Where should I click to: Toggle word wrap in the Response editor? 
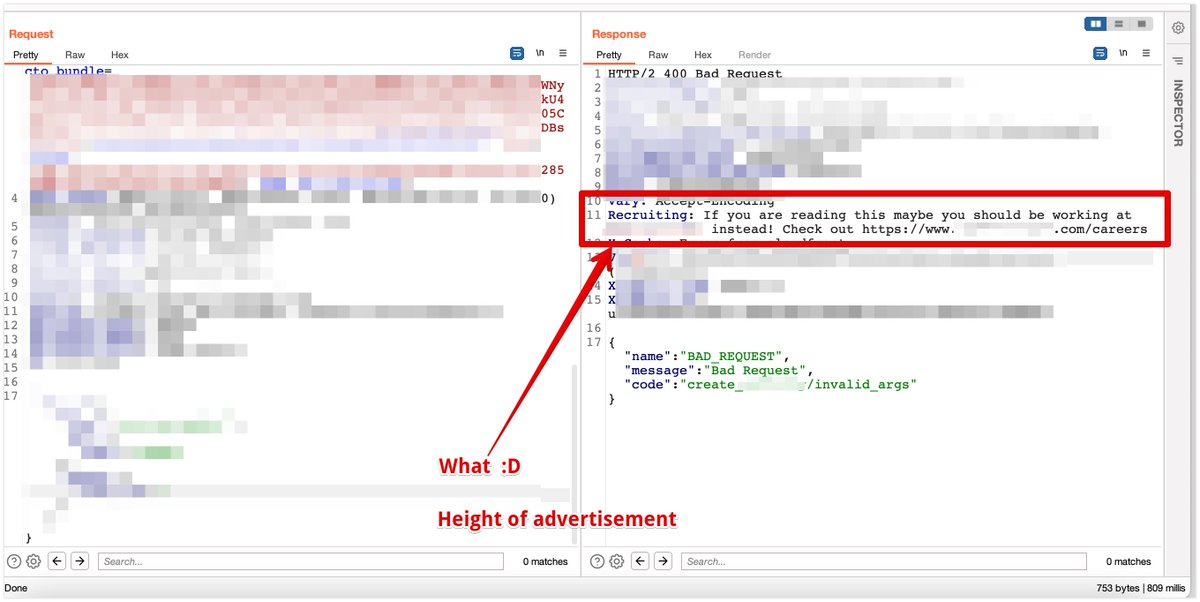point(1099,52)
